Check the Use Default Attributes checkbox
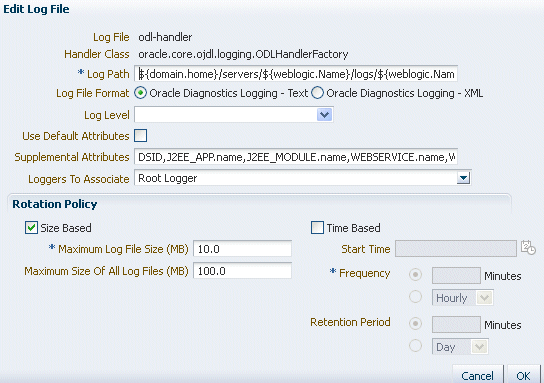544x383 pixels. [x=141, y=136]
